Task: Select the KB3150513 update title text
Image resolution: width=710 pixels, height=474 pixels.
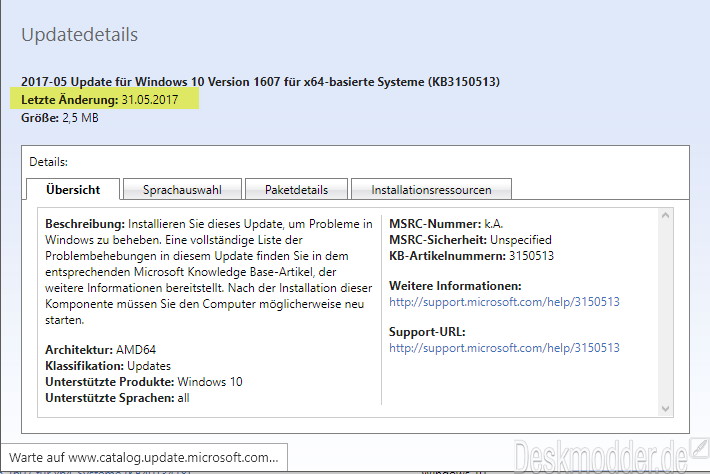Action: (260, 82)
